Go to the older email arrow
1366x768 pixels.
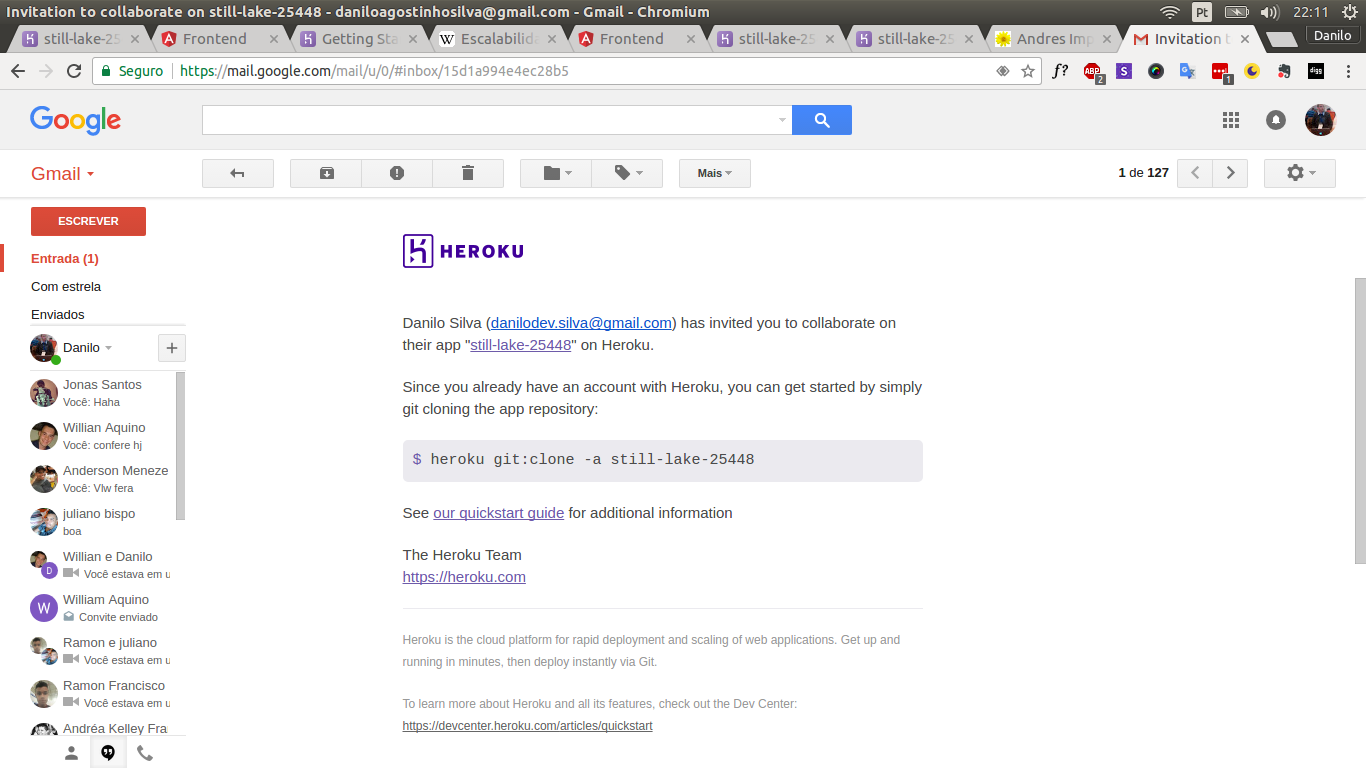click(x=1230, y=173)
